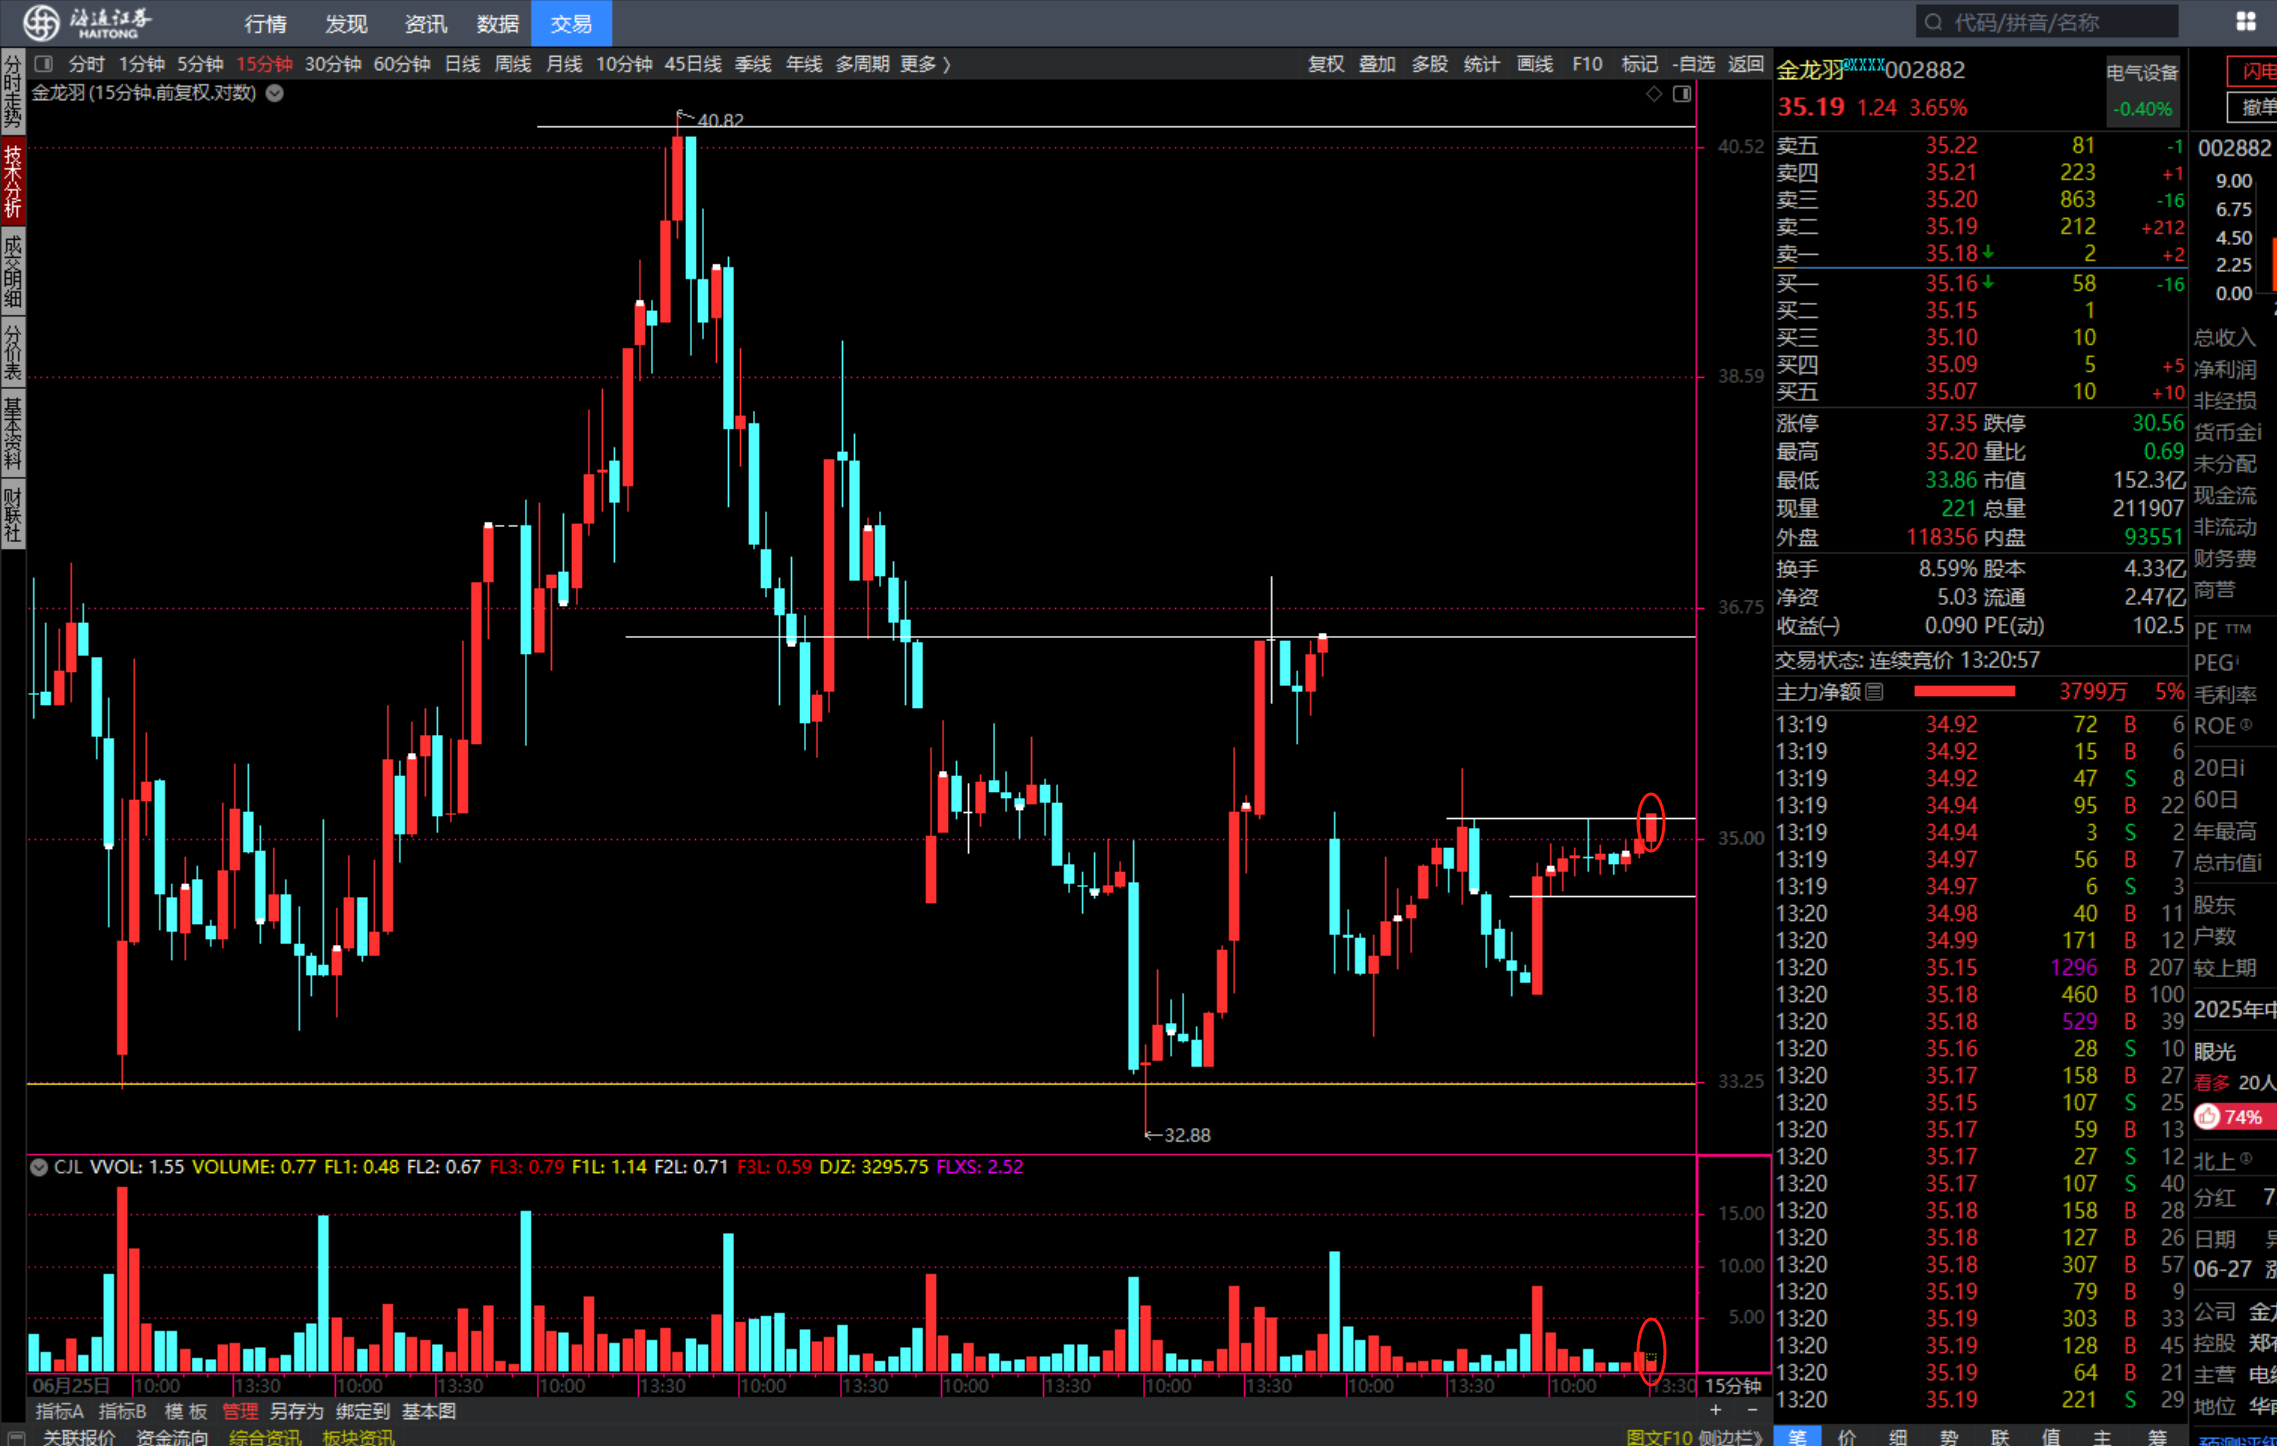The image size is (2277, 1446).
Task: Click 指标A below the chart
Action: coord(59,1411)
